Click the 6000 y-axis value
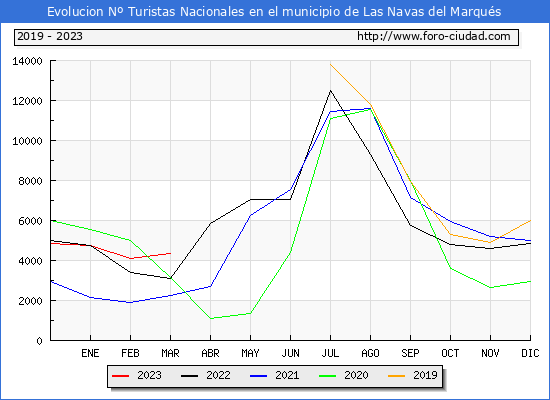The width and height of the screenshot is (550, 400). click(x=31, y=221)
